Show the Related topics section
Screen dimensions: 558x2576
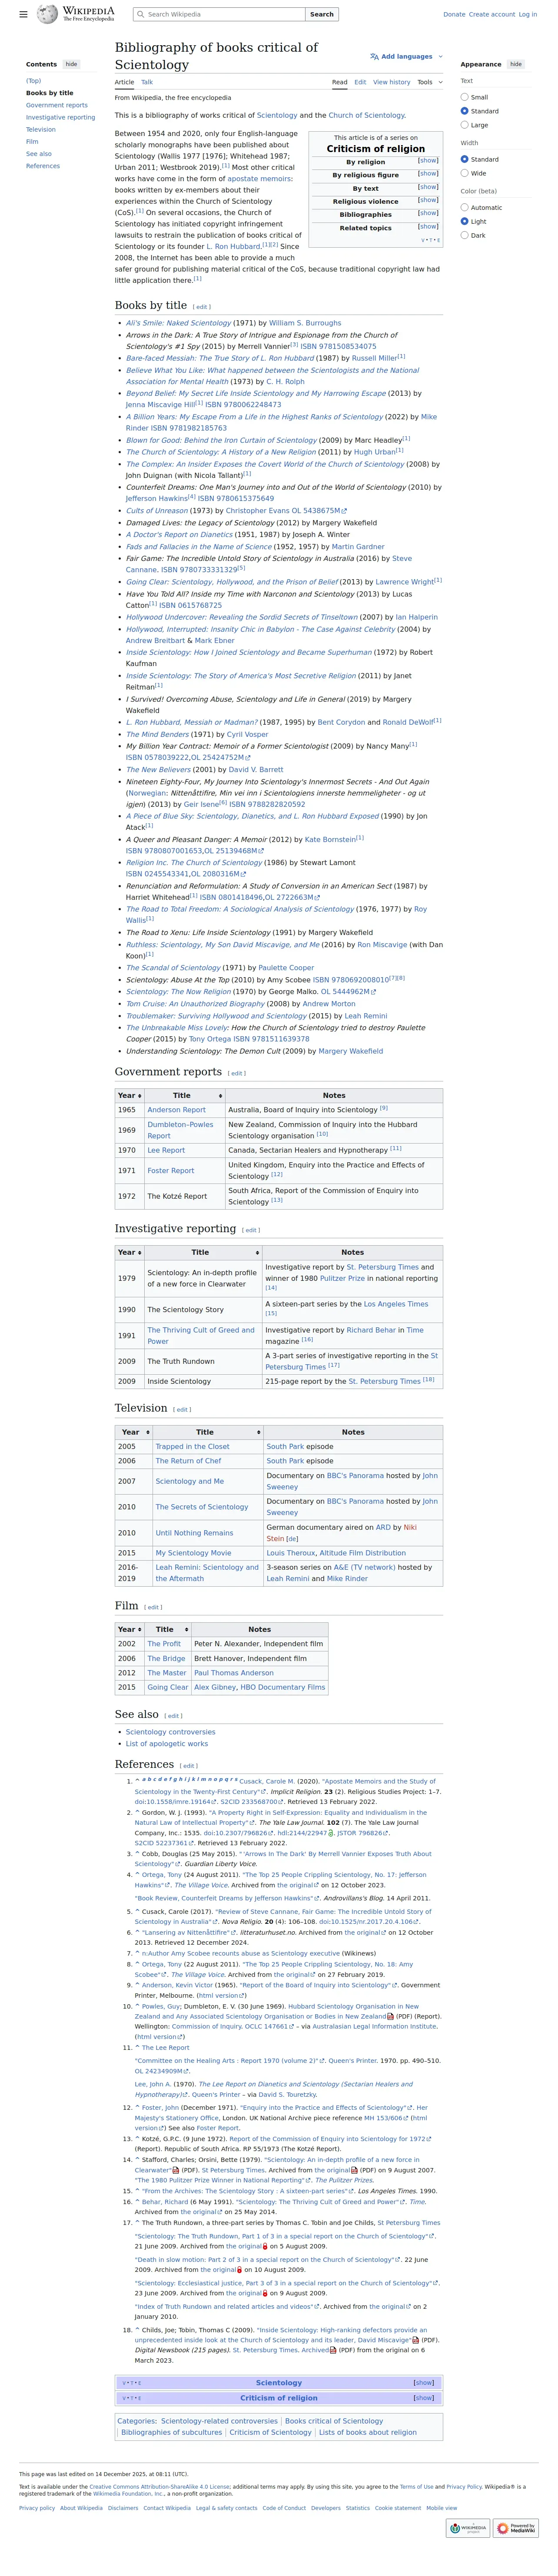pyautogui.click(x=428, y=227)
